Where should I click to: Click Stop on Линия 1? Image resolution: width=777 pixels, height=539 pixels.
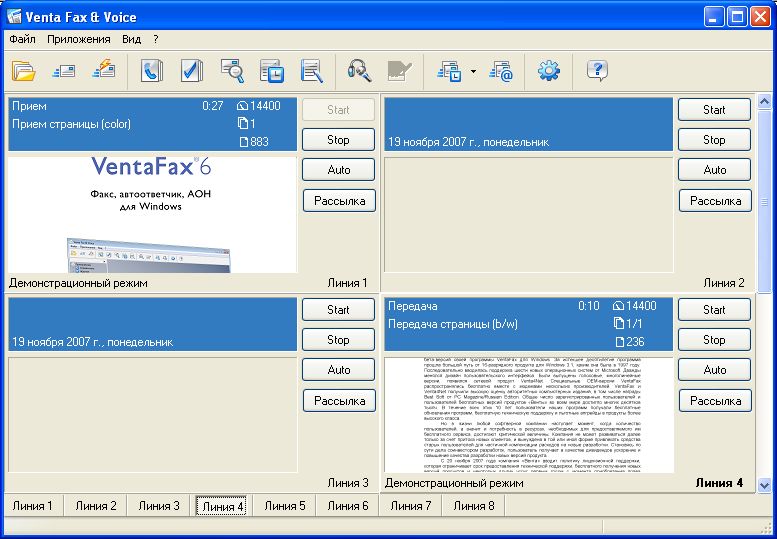(x=338, y=140)
